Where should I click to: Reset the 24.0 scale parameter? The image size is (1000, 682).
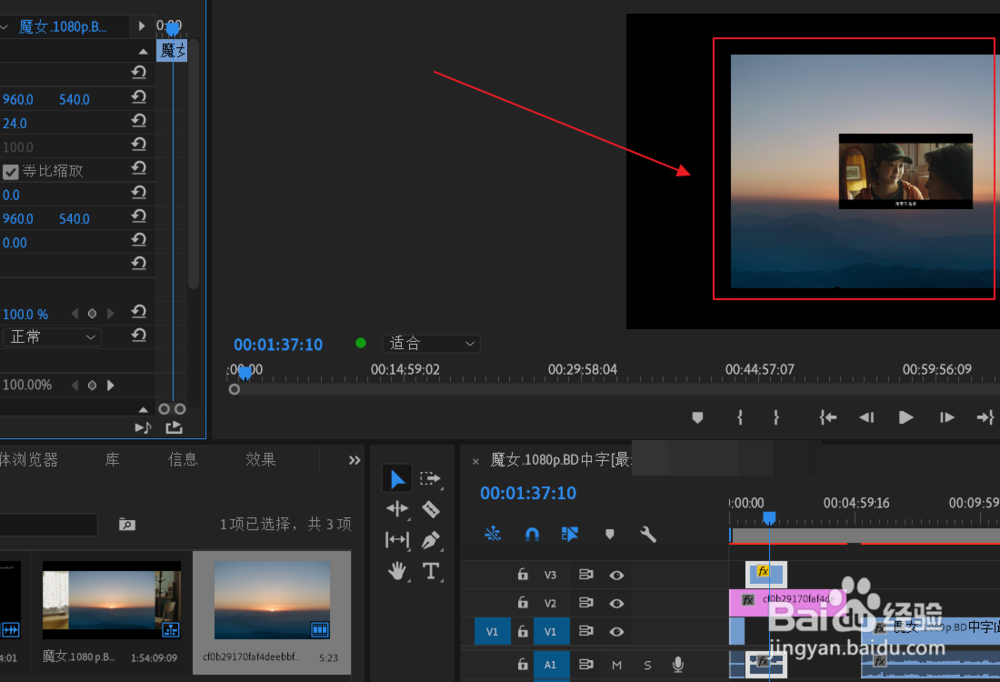tap(139, 121)
